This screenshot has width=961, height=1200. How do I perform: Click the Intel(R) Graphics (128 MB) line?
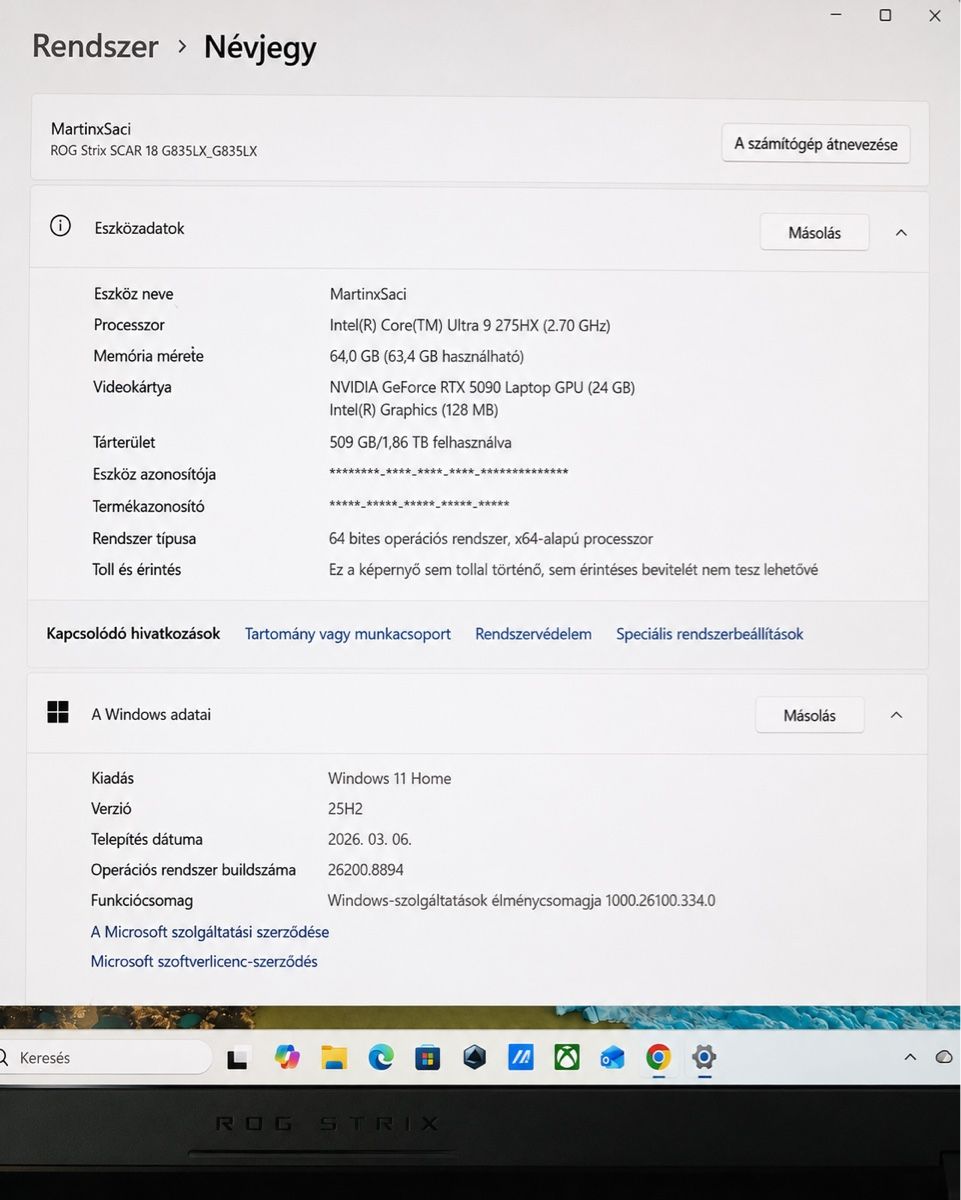tap(414, 409)
